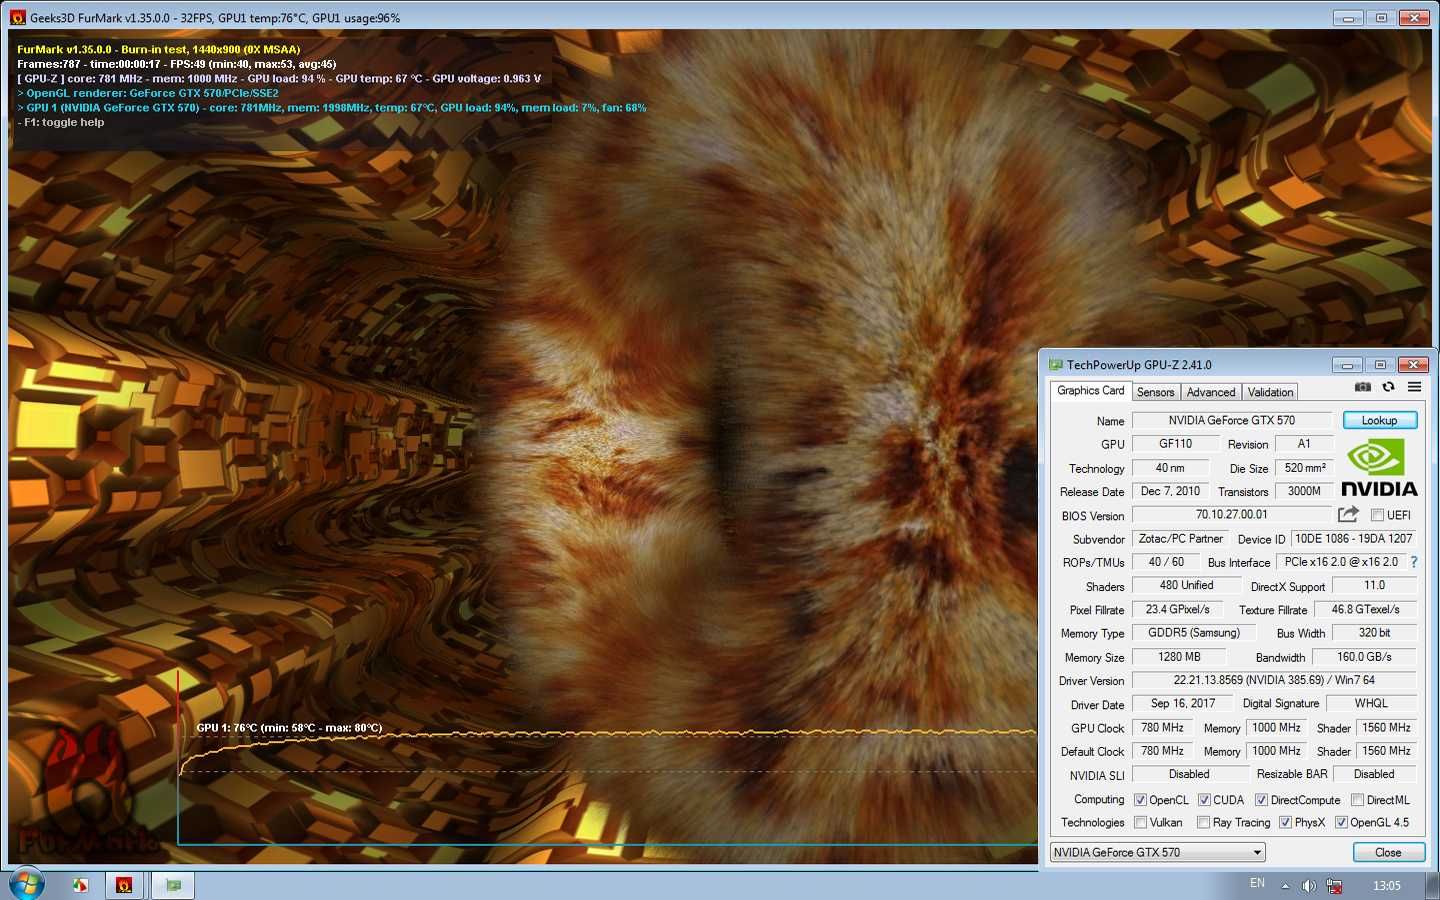This screenshot has width=1440, height=900.
Task: Select the Graphics Card tab
Action: pyautogui.click(x=1090, y=391)
